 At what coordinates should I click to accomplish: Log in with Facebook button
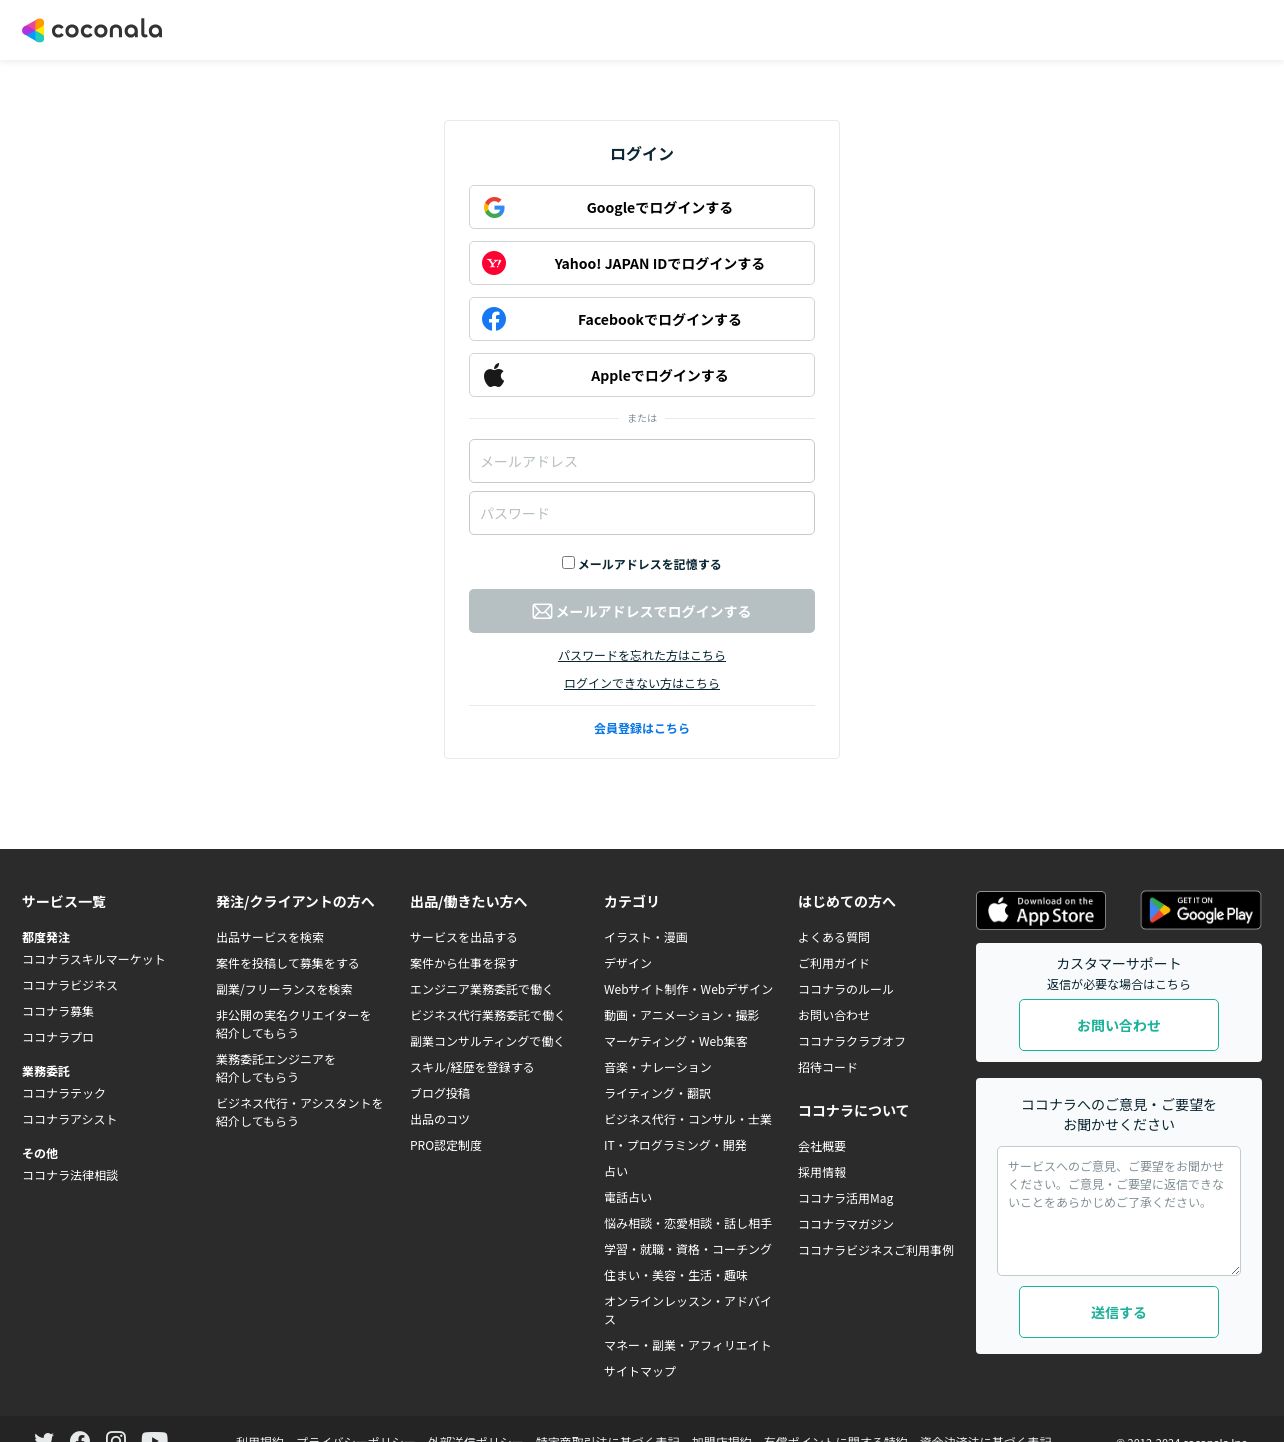pos(642,319)
